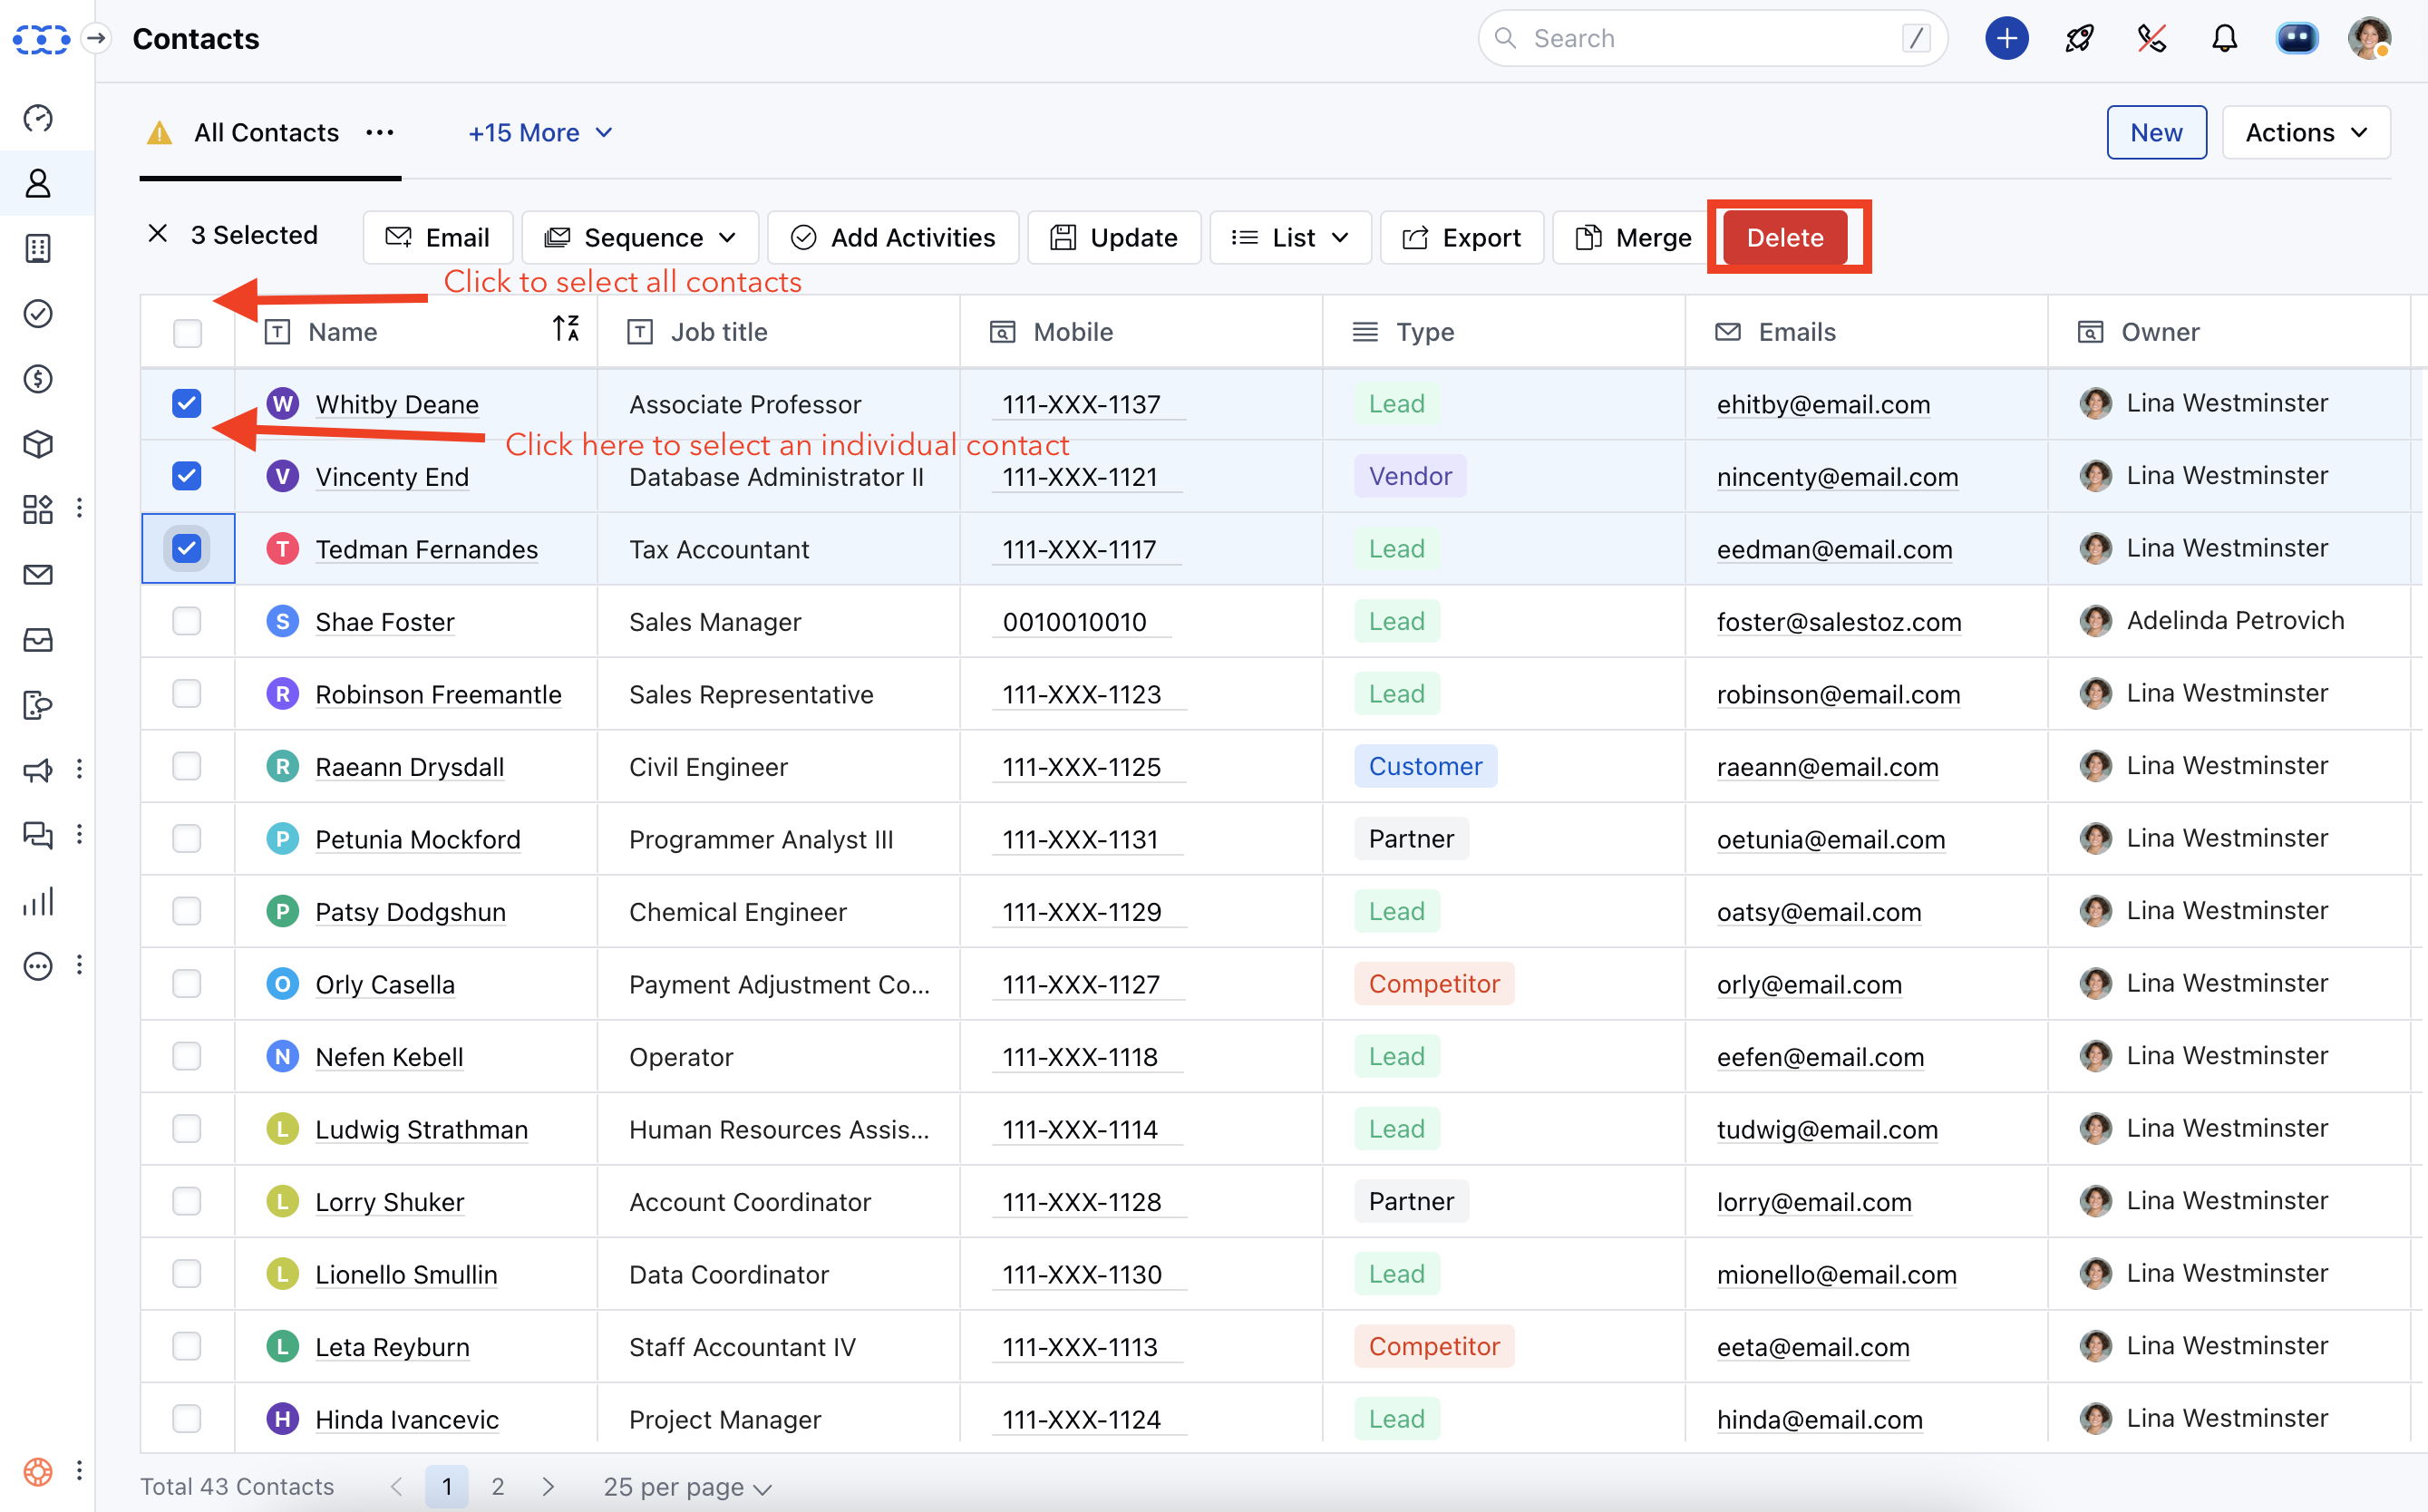Screen dimensions: 2428x1512
Task: Go to page 2 of contacts
Action: 498,1487
